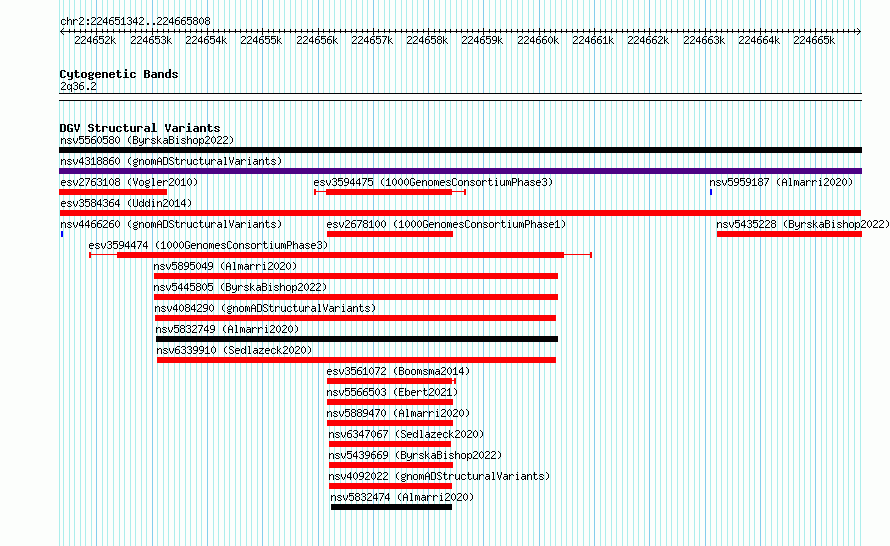Select the red bar under nsv6347067
The width and height of the screenshot is (890, 546).
point(390,444)
